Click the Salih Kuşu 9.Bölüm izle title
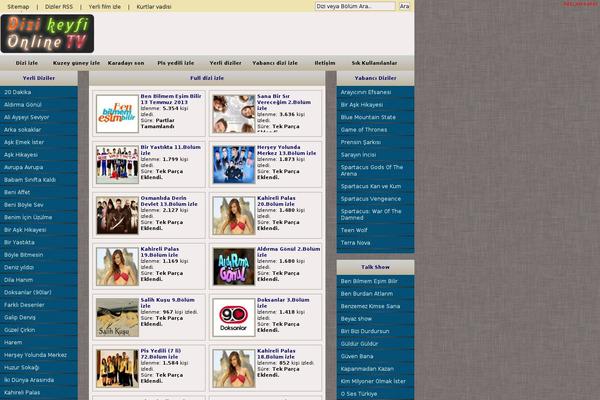This screenshot has width=600, height=400. [167, 303]
